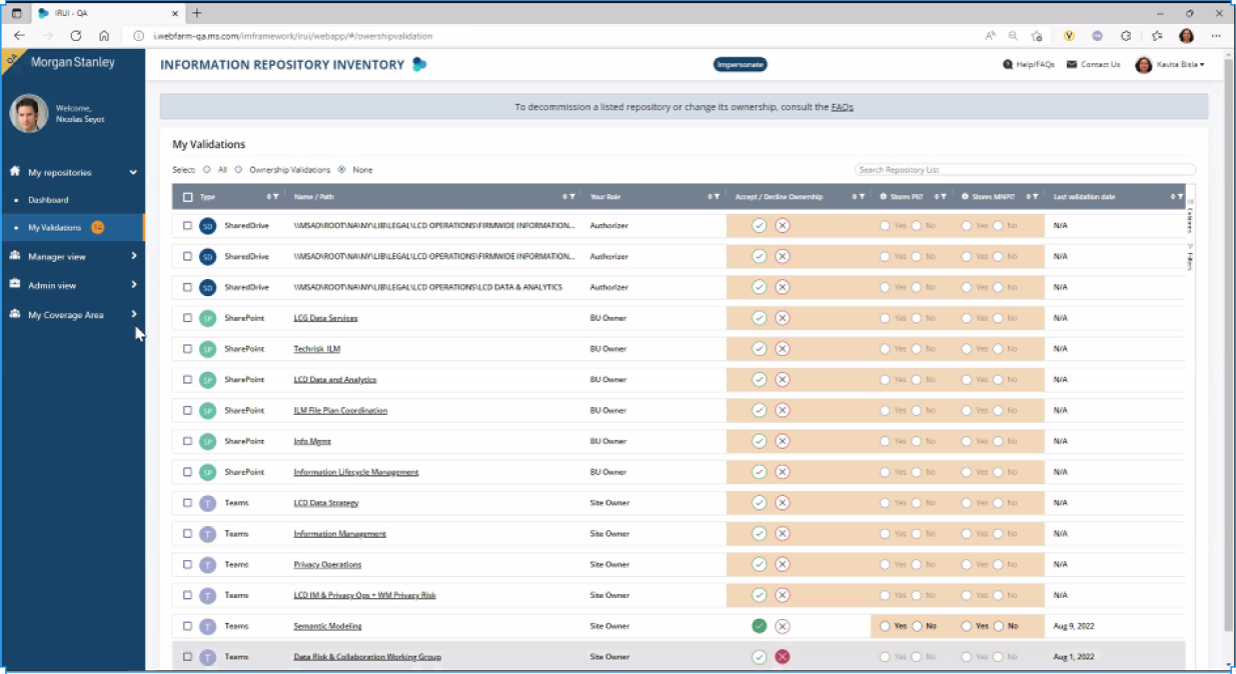Open the Columns side panel tab
Image resolution: width=1236 pixels, height=674 pixels.
coord(1190,215)
